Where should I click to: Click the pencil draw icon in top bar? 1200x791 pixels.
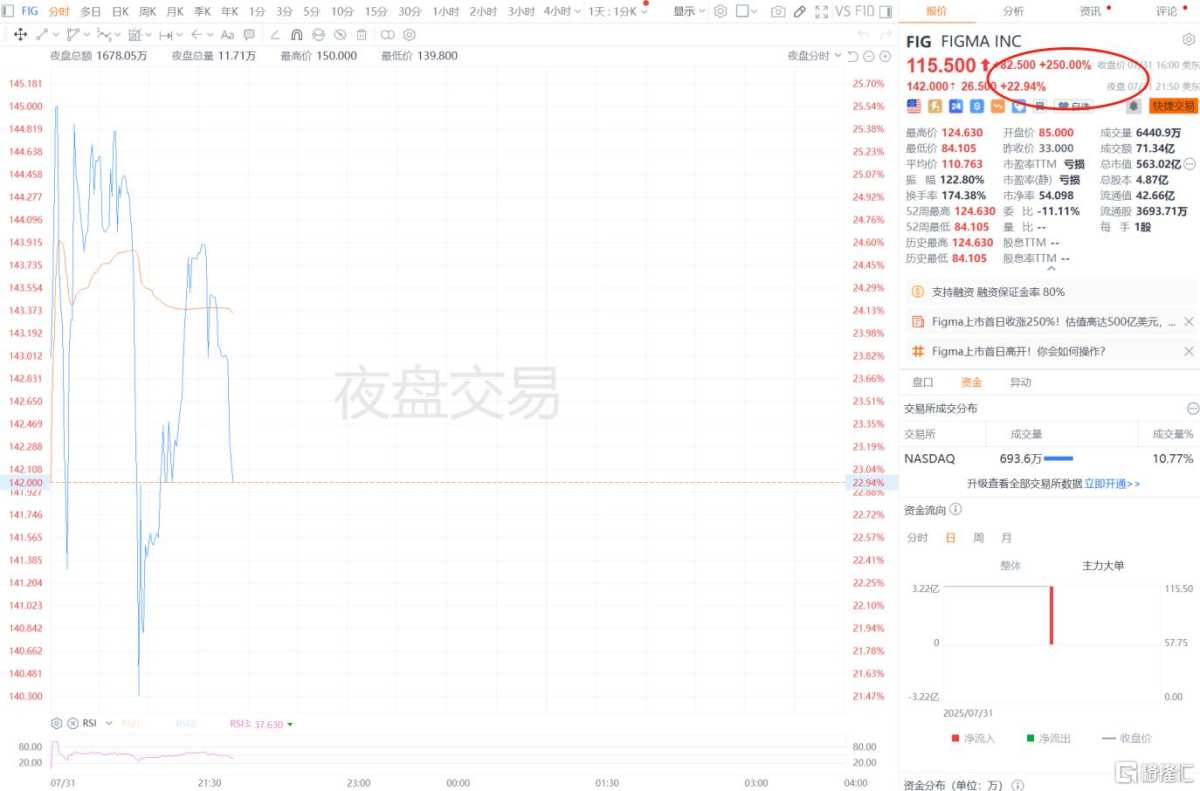(800, 11)
